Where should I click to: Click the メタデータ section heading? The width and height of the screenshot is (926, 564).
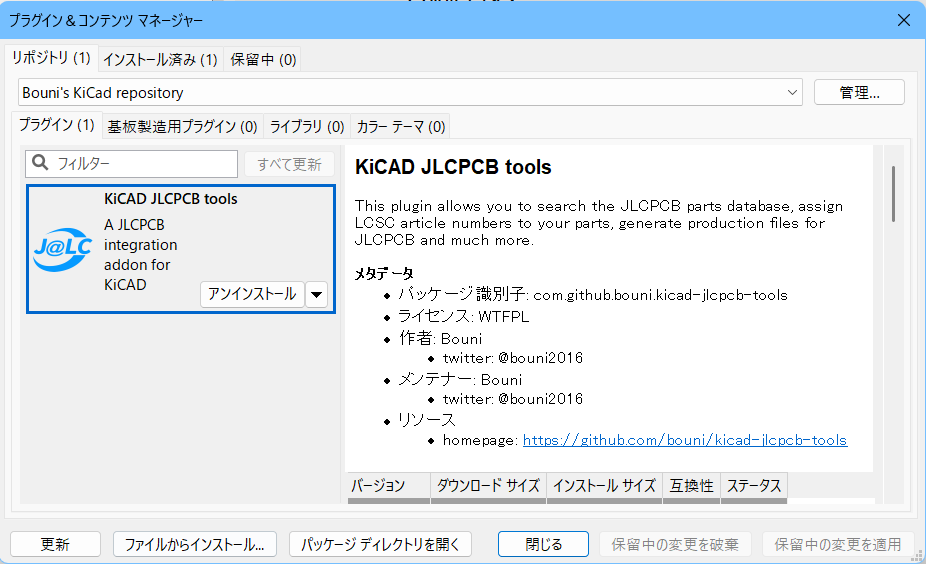[x=384, y=273]
